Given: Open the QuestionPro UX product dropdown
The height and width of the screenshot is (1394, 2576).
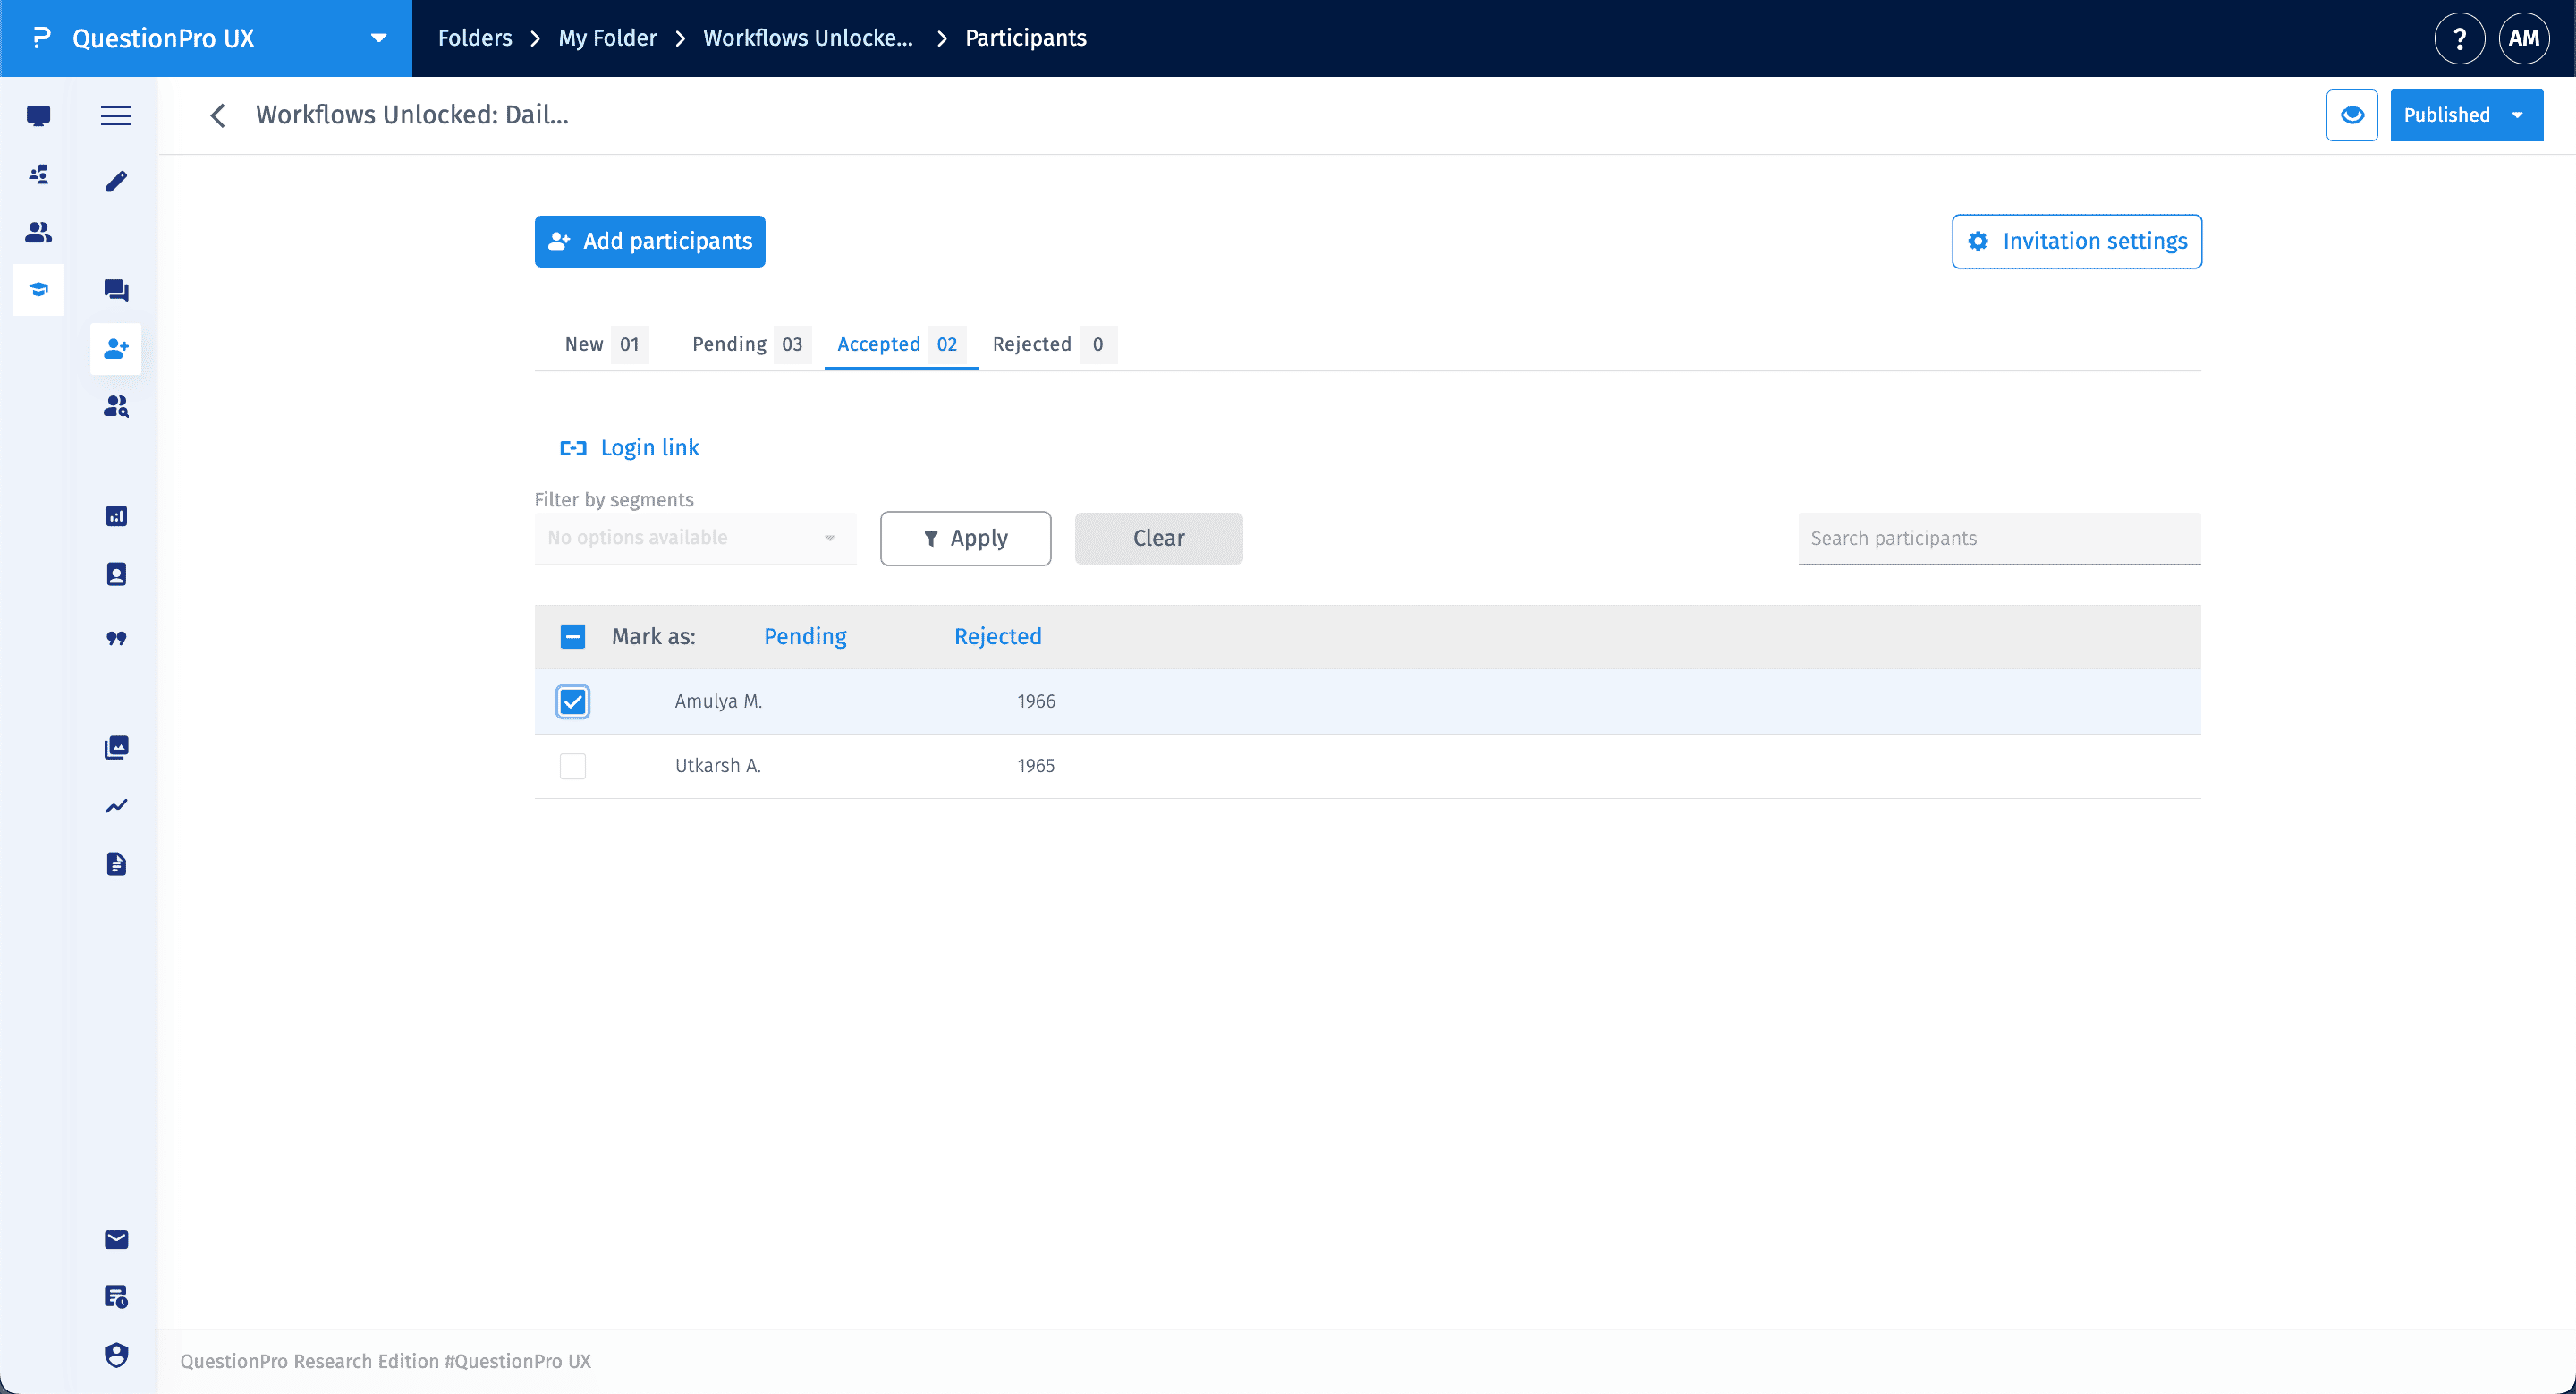Looking at the screenshot, I should pyautogui.click(x=377, y=38).
